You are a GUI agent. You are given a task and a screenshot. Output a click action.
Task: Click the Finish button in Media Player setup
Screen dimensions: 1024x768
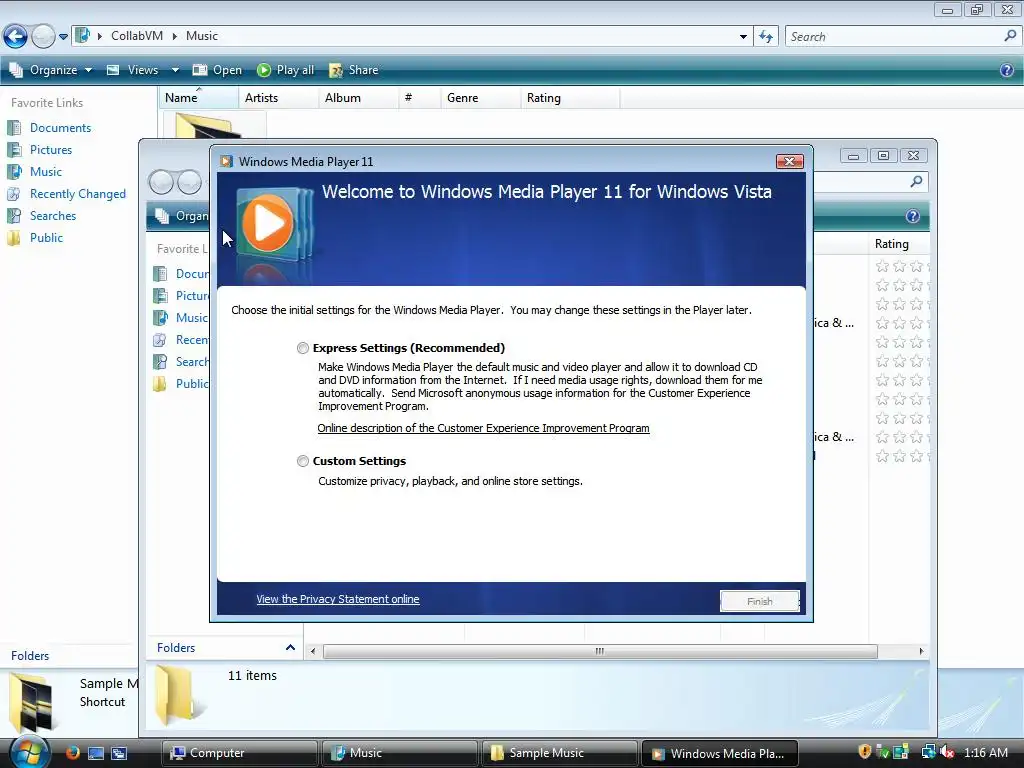[x=760, y=601]
